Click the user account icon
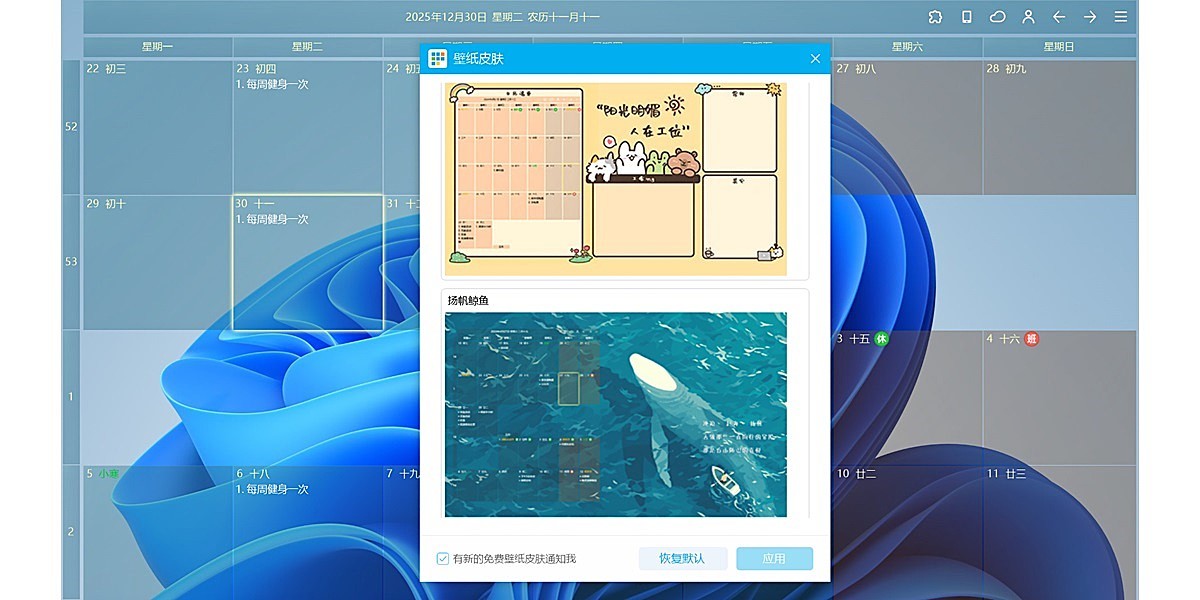This screenshot has height=600, width=1200. pos(1028,17)
